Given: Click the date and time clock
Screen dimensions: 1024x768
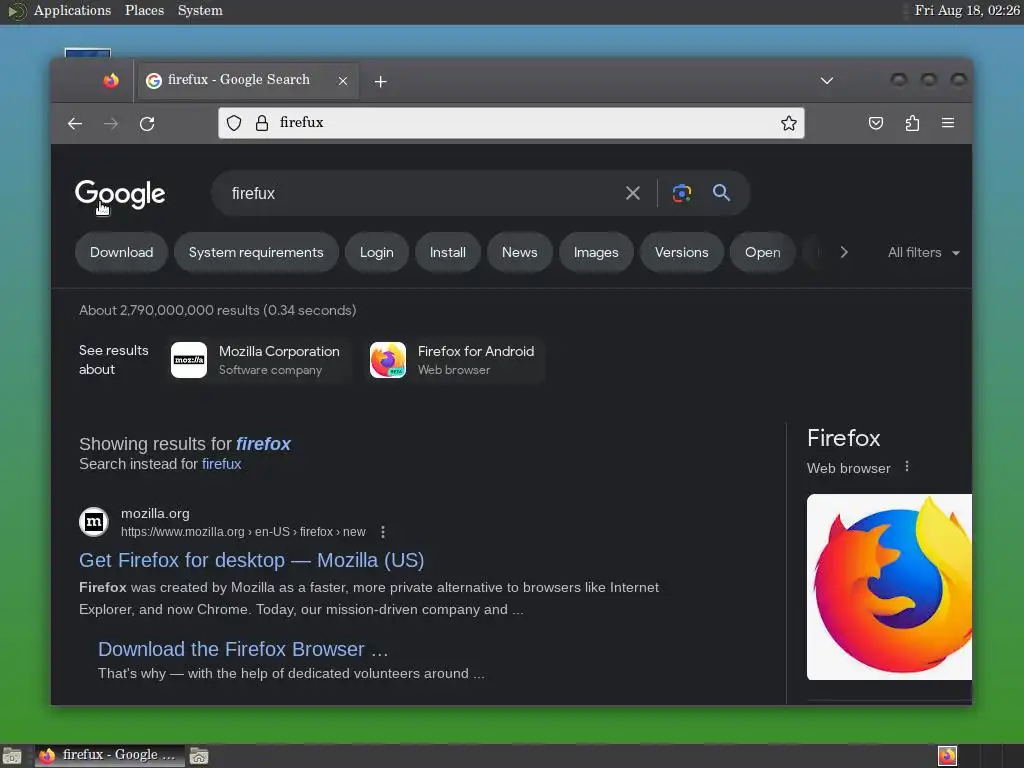Looking at the screenshot, I should [x=967, y=10].
